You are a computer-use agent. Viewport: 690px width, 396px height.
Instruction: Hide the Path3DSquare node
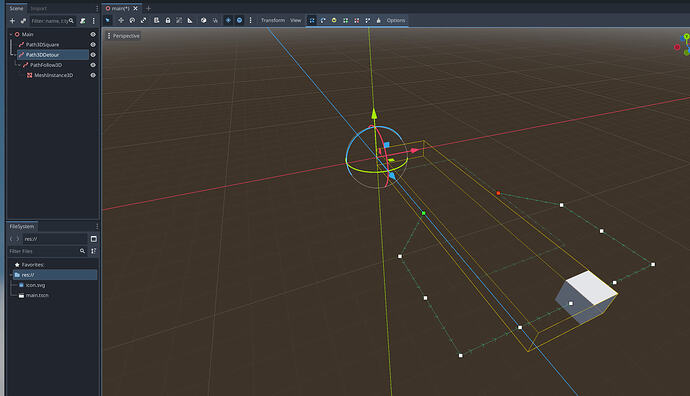[x=93, y=44]
